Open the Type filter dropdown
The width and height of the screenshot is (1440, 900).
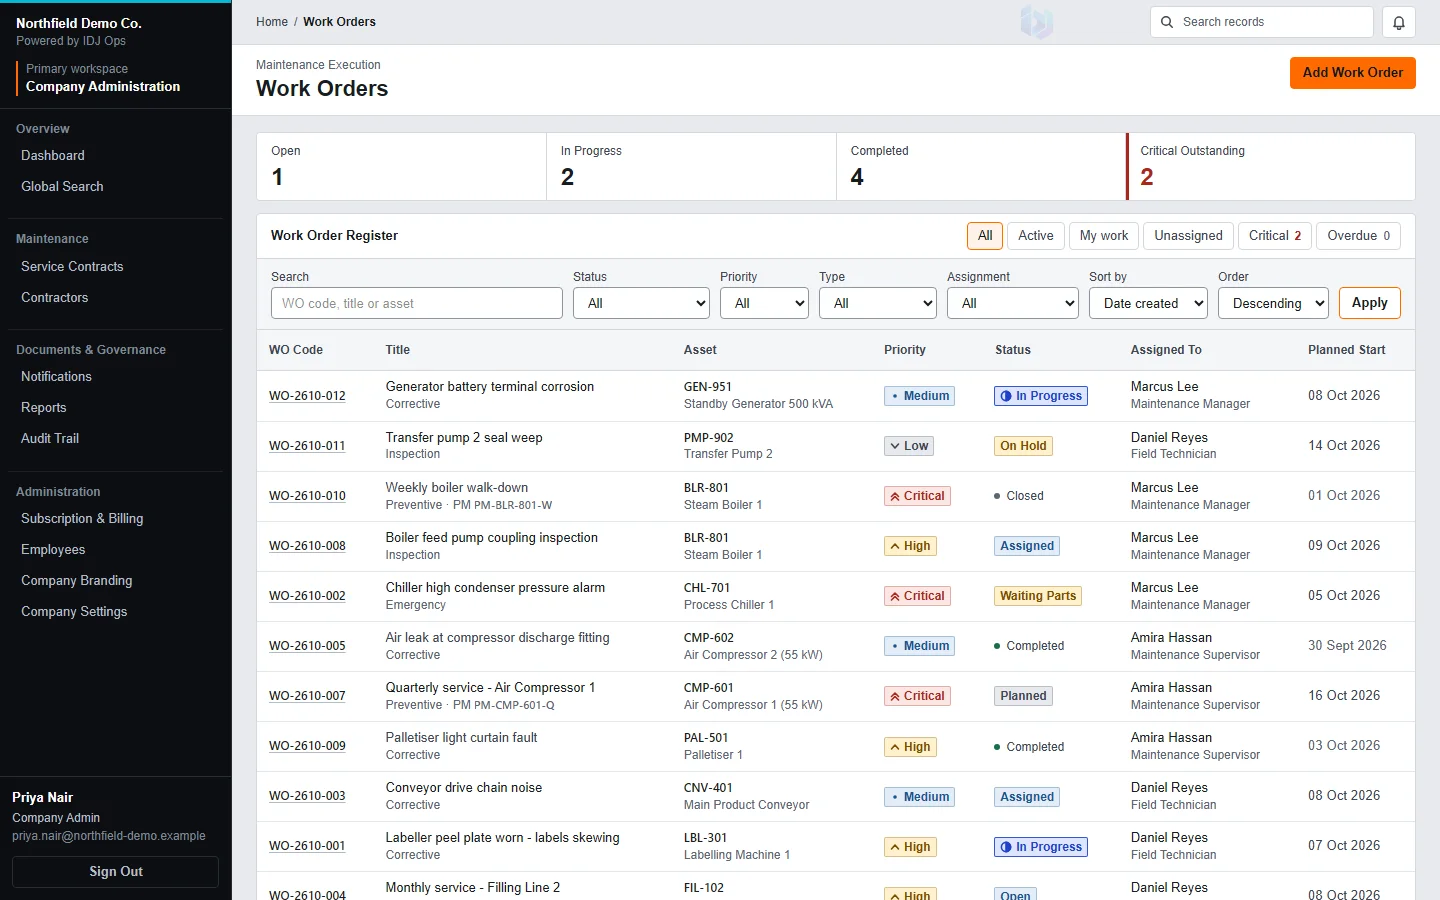click(878, 303)
